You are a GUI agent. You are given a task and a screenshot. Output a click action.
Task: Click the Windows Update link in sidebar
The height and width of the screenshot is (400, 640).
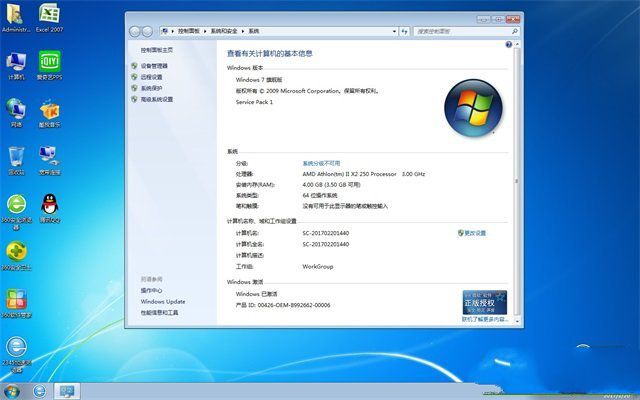(162, 301)
